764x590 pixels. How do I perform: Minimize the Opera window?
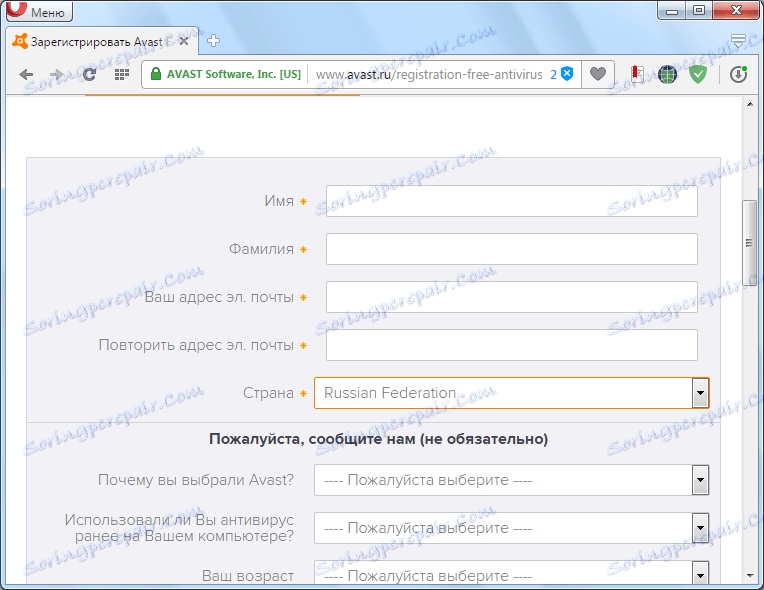click(672, 10)
